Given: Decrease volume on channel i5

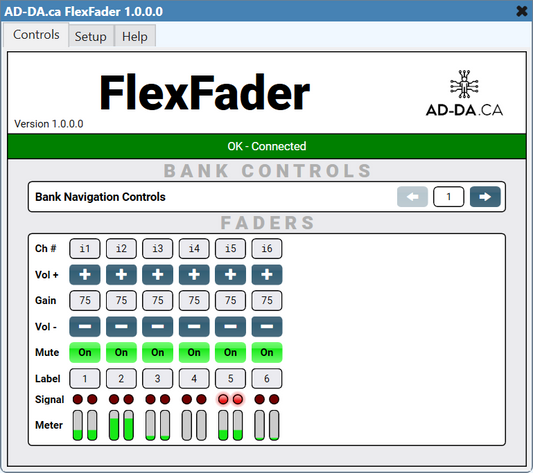Looking at the screenshot, I should coord(230,326).
